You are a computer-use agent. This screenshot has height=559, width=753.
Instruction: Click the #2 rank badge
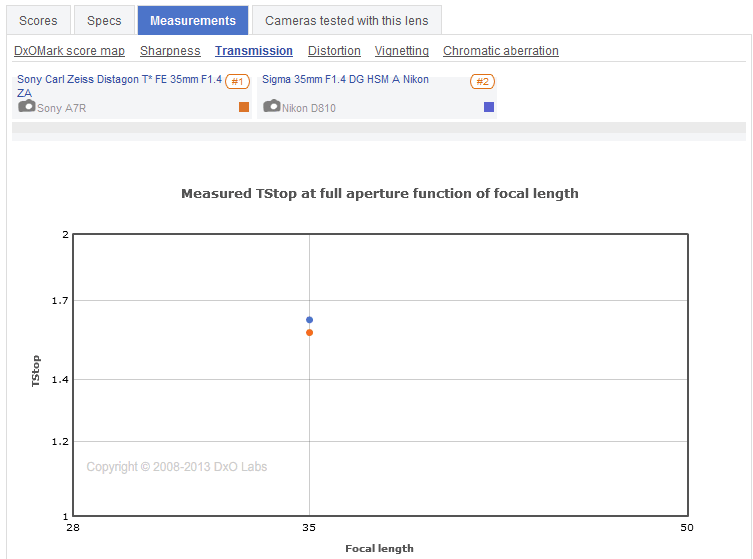[482, 82]
